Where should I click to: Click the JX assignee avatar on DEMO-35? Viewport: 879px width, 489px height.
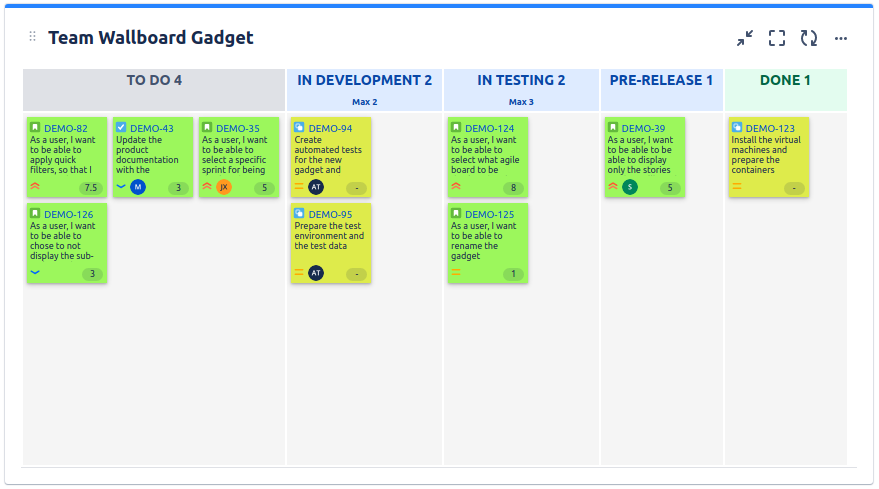pyautogui.click(x=224, y=187)
